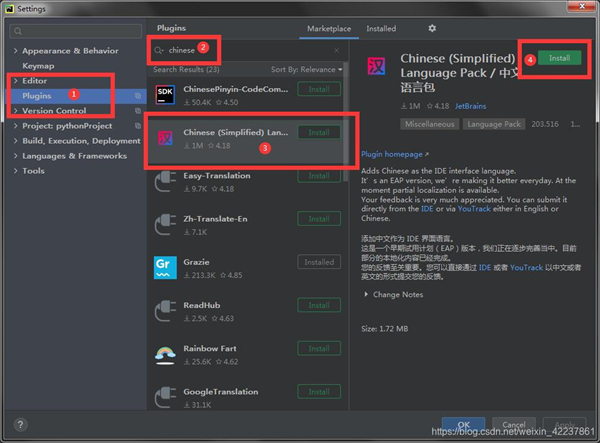Select Keymap in the settings tree

pyautogui.click(x=38, y=65)
